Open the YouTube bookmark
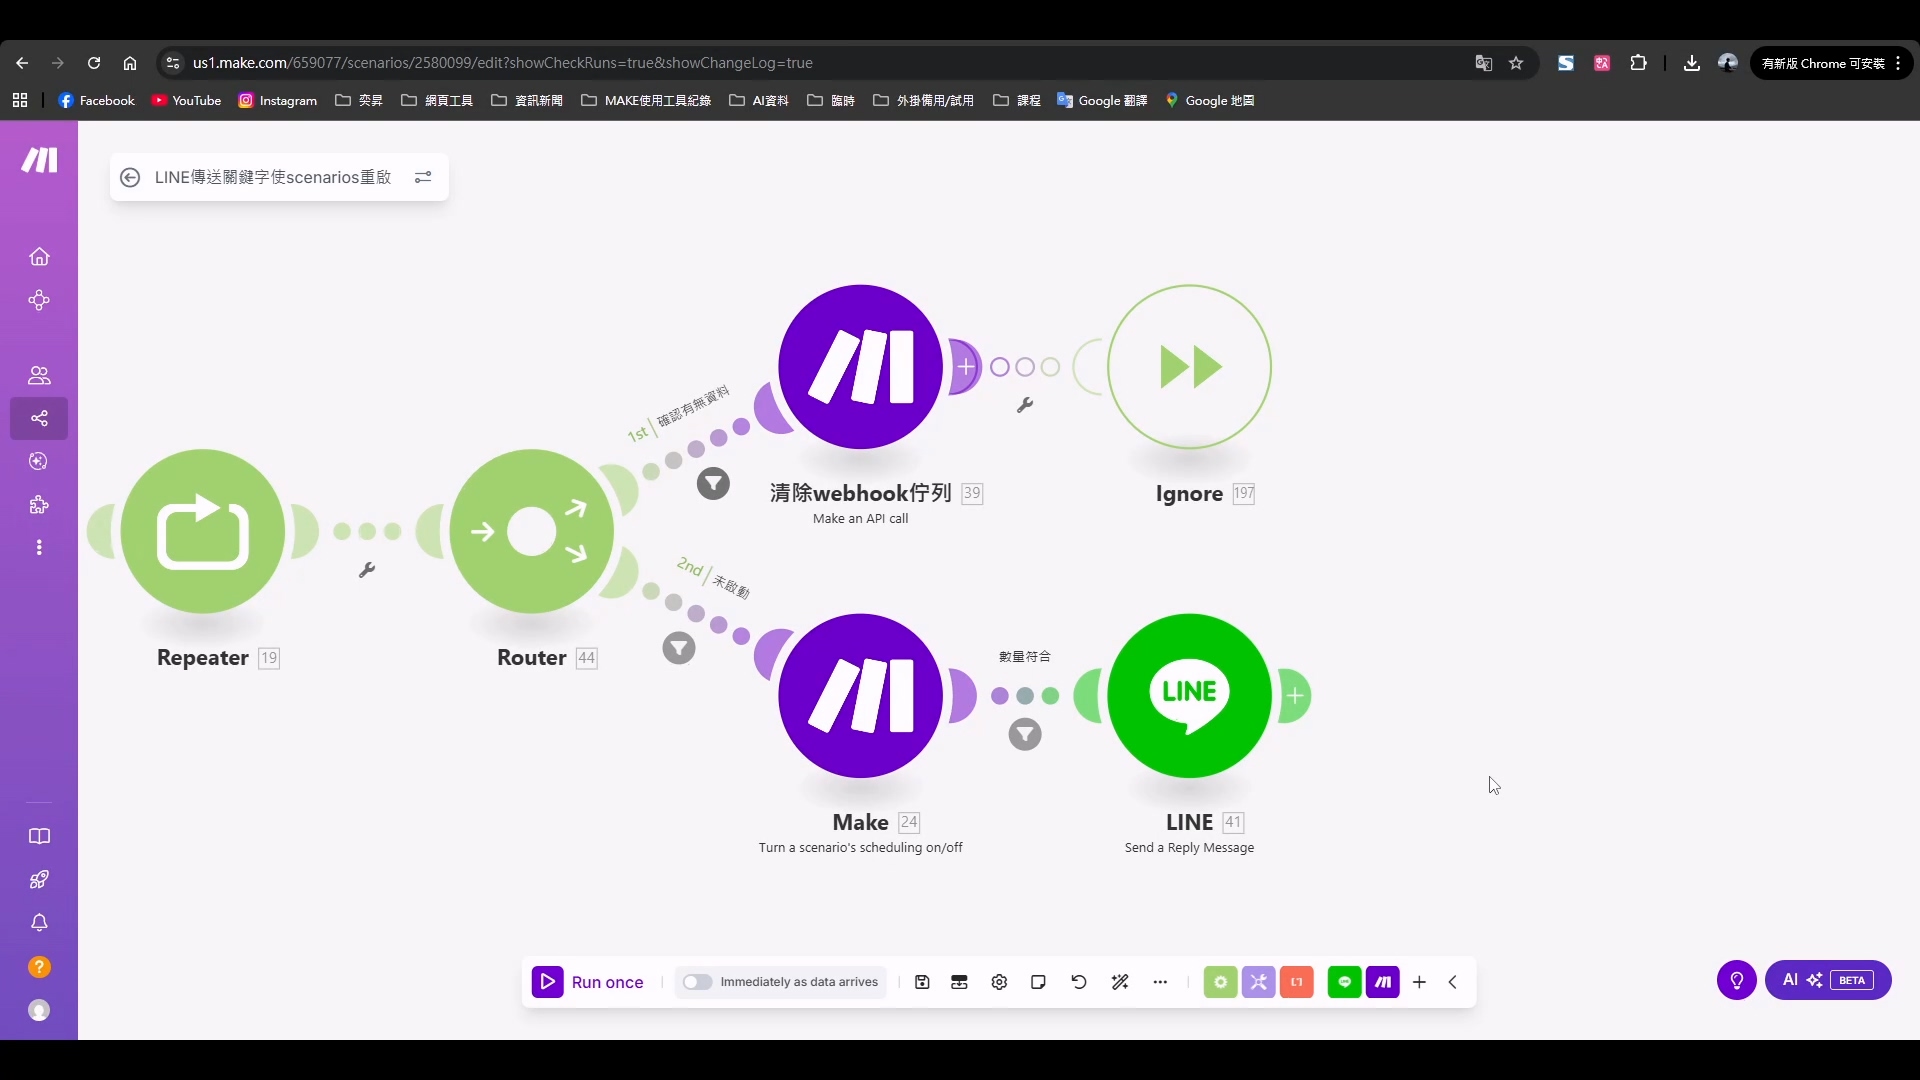This screenshot has height=1080, width=1920. tap(186, 100)
